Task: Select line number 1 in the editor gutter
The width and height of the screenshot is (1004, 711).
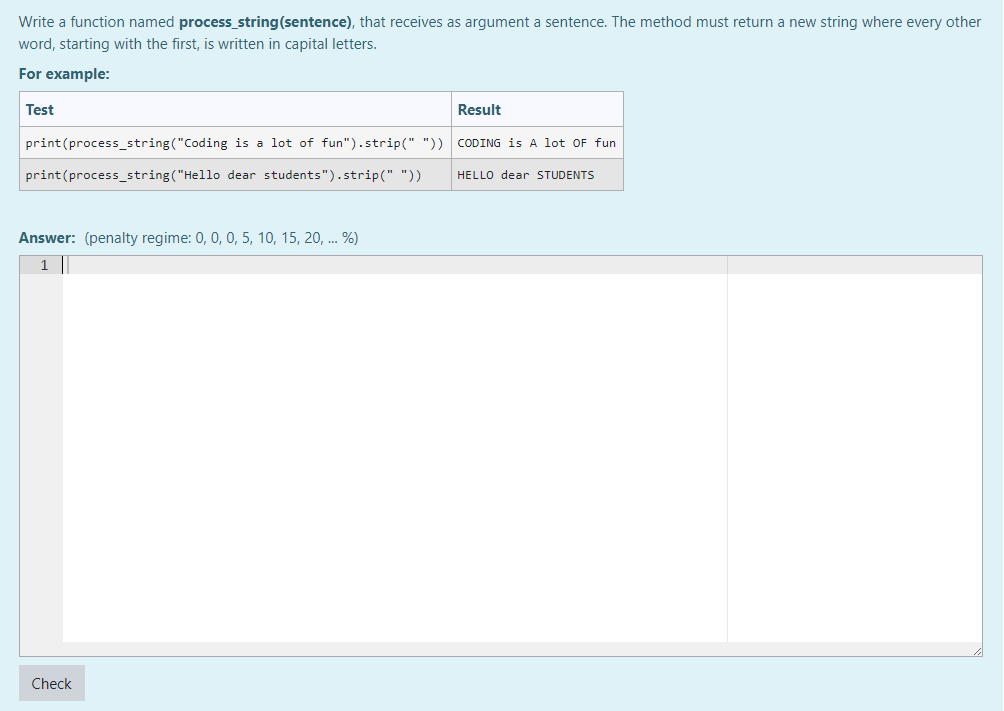Action: tap(42, 265)
